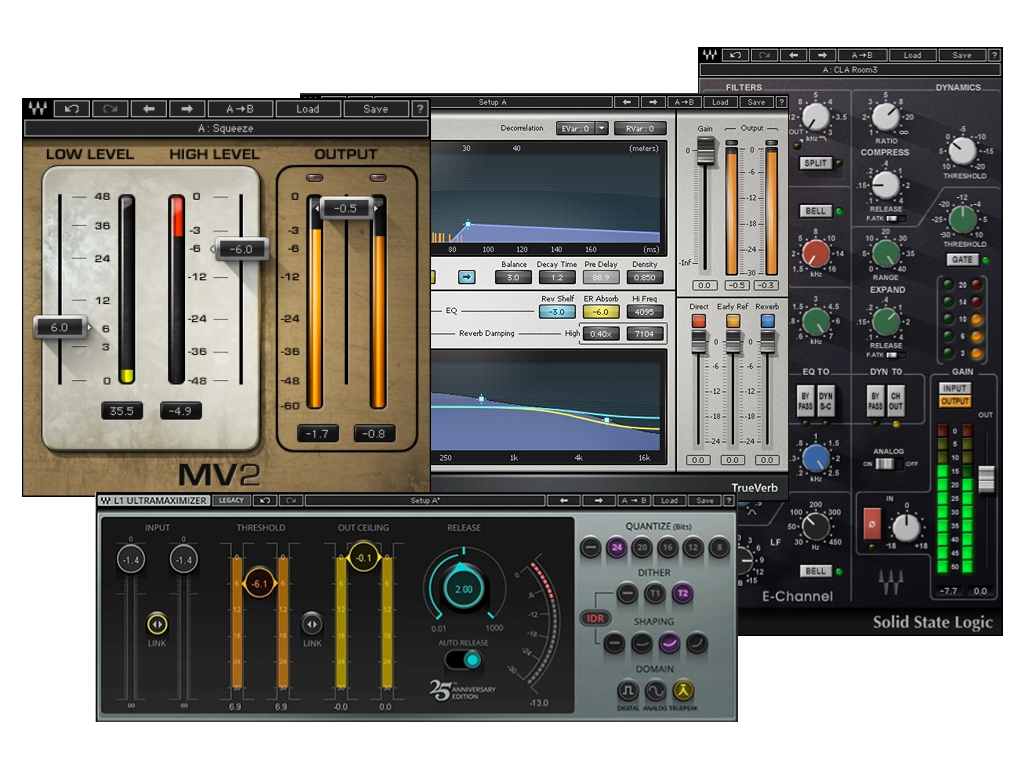Toggle the red Direct button in TrueVerb

[x=699, y=321]
